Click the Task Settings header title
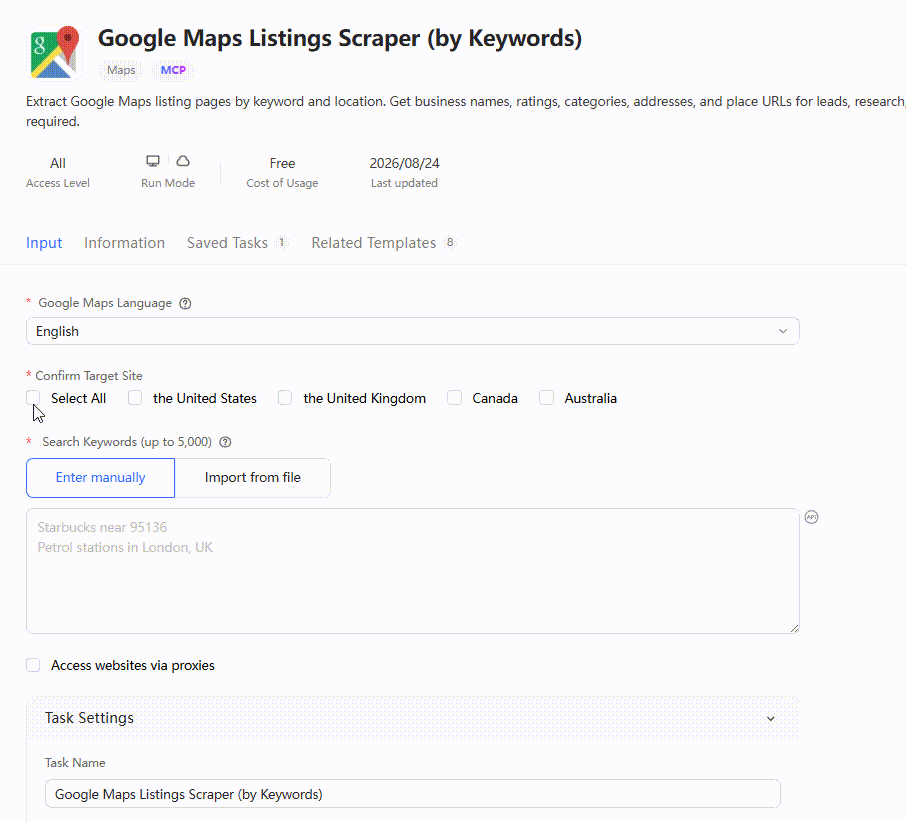906x822 pixels. point(89,718)
